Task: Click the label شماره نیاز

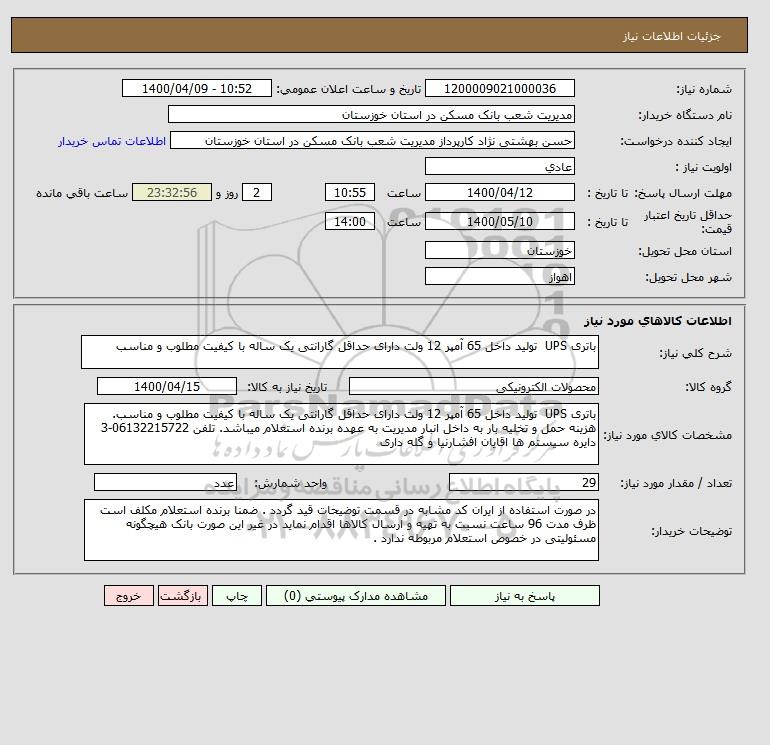Action: tap(704, 89)
